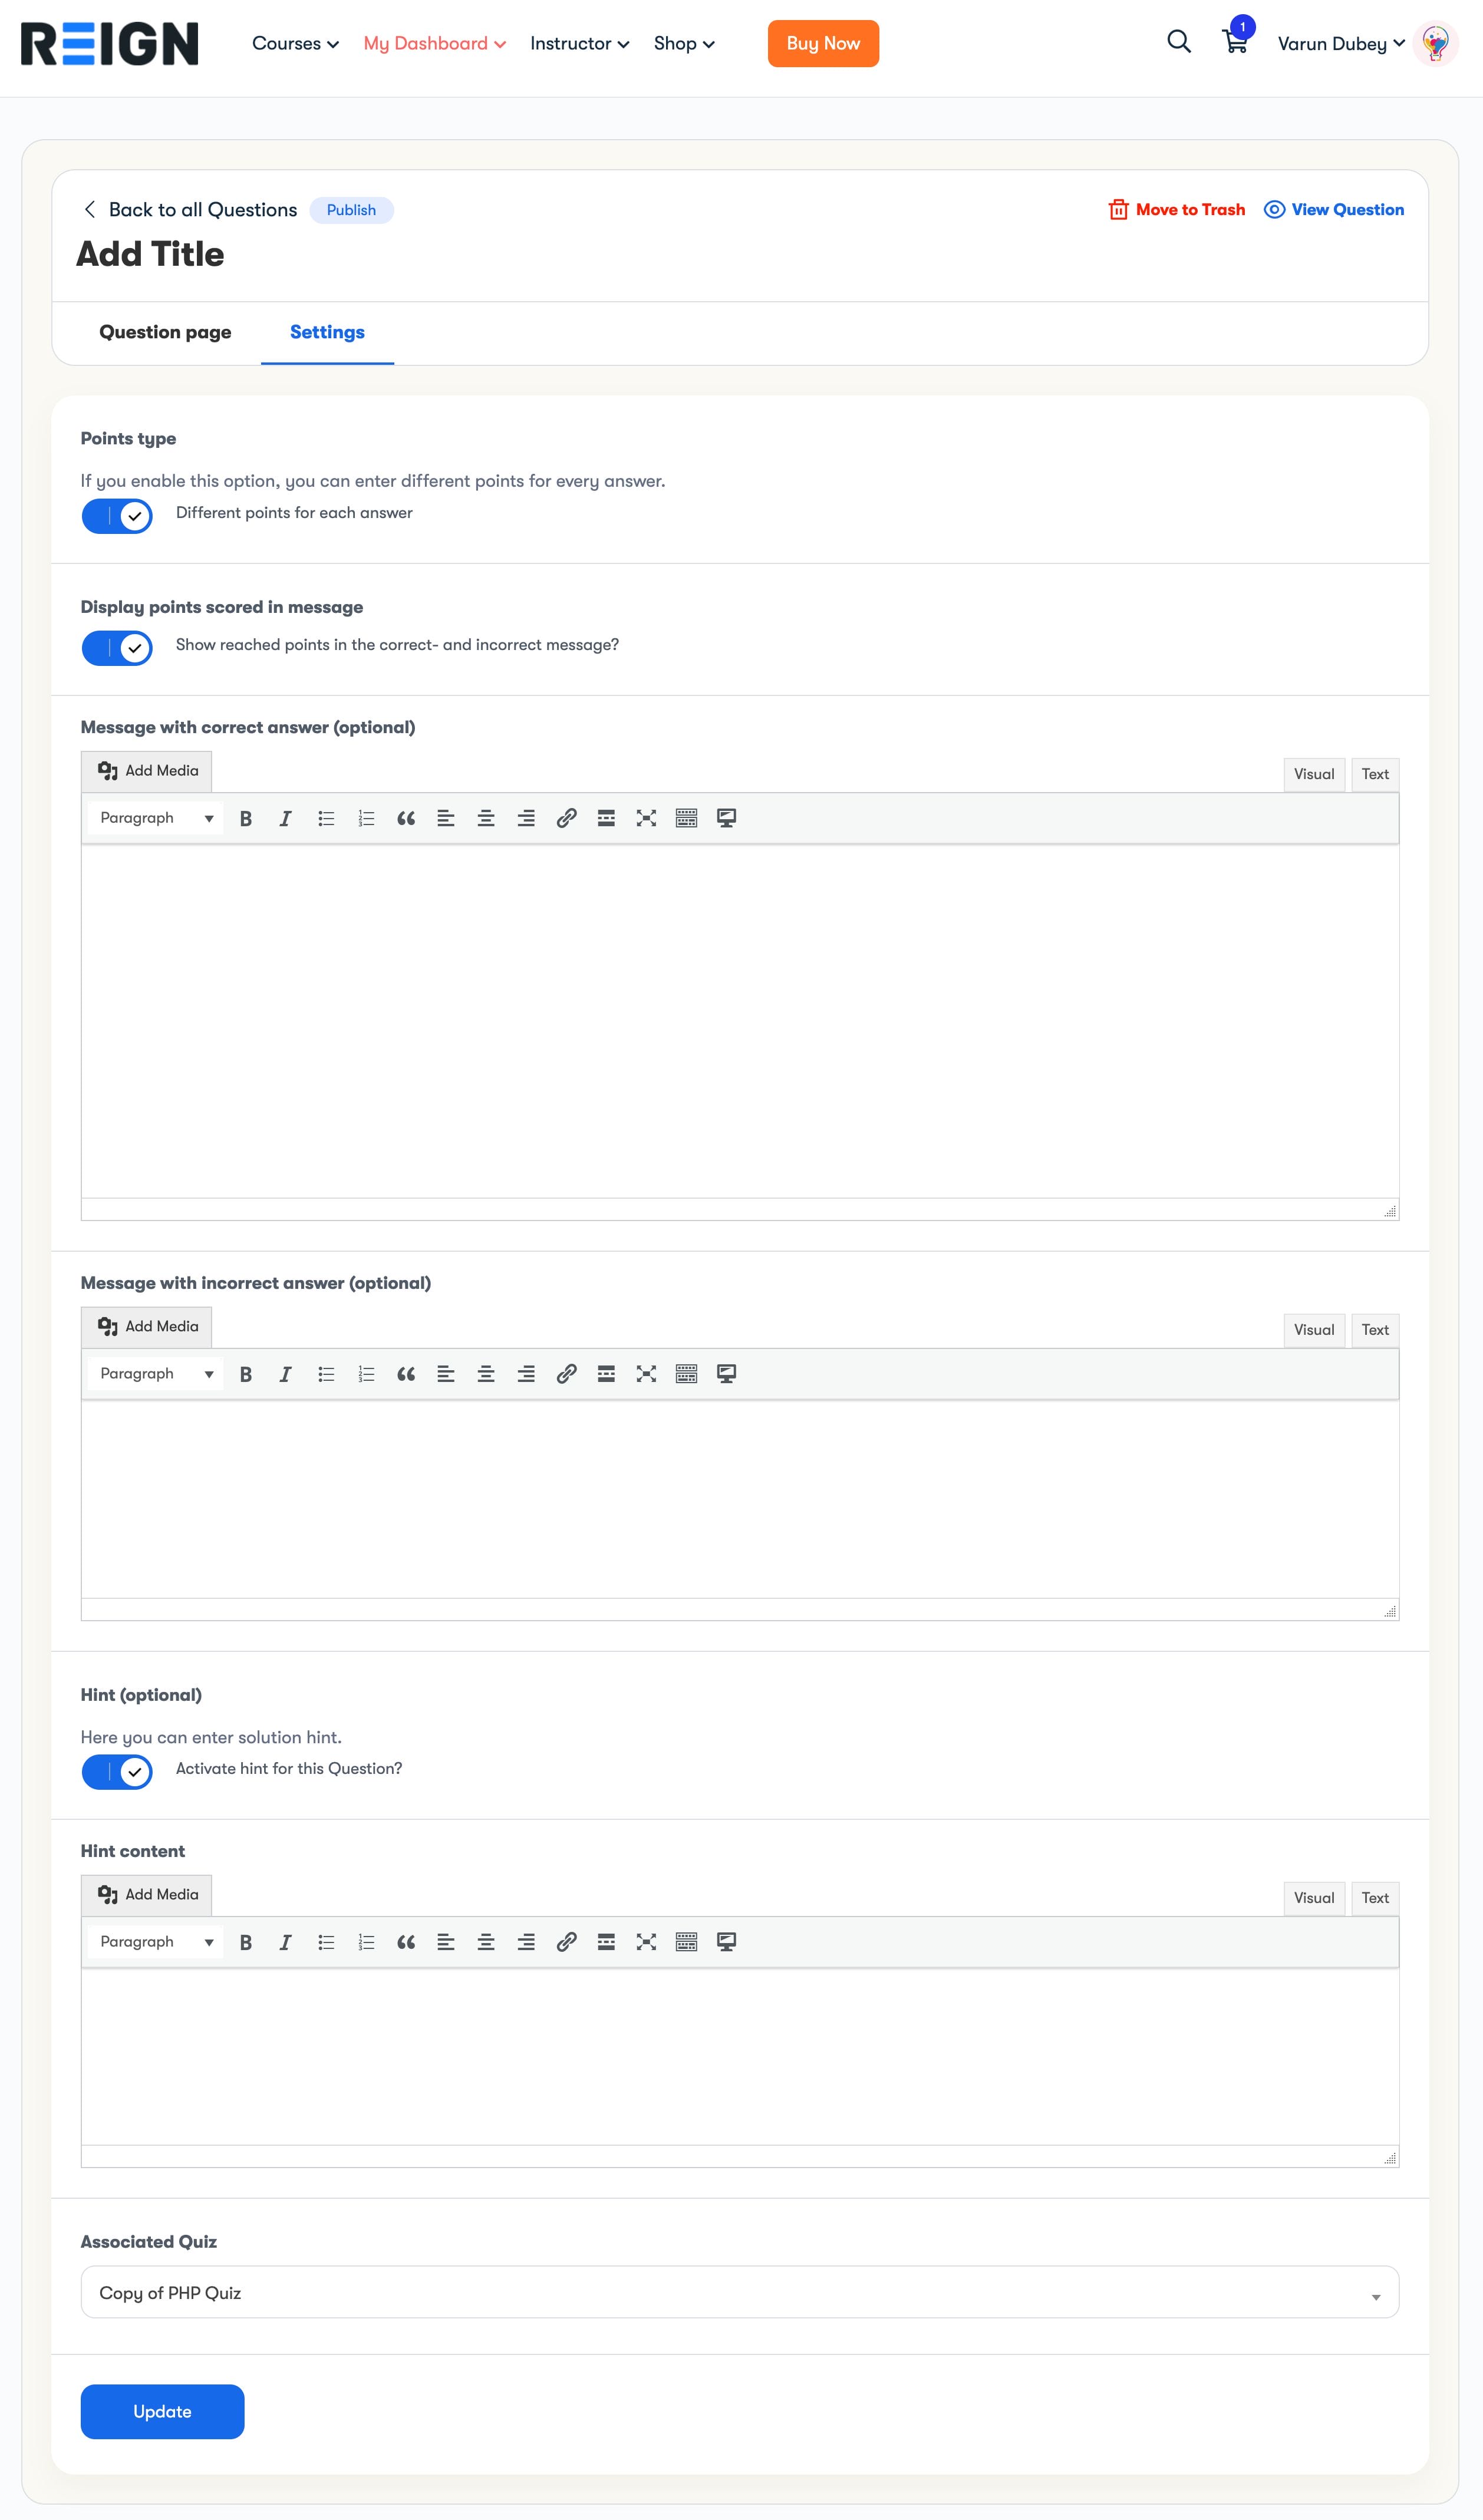The image size is (1483, 2520).
Task: Turn off activate hint for this question
Action: click(x=117, y=1772)
